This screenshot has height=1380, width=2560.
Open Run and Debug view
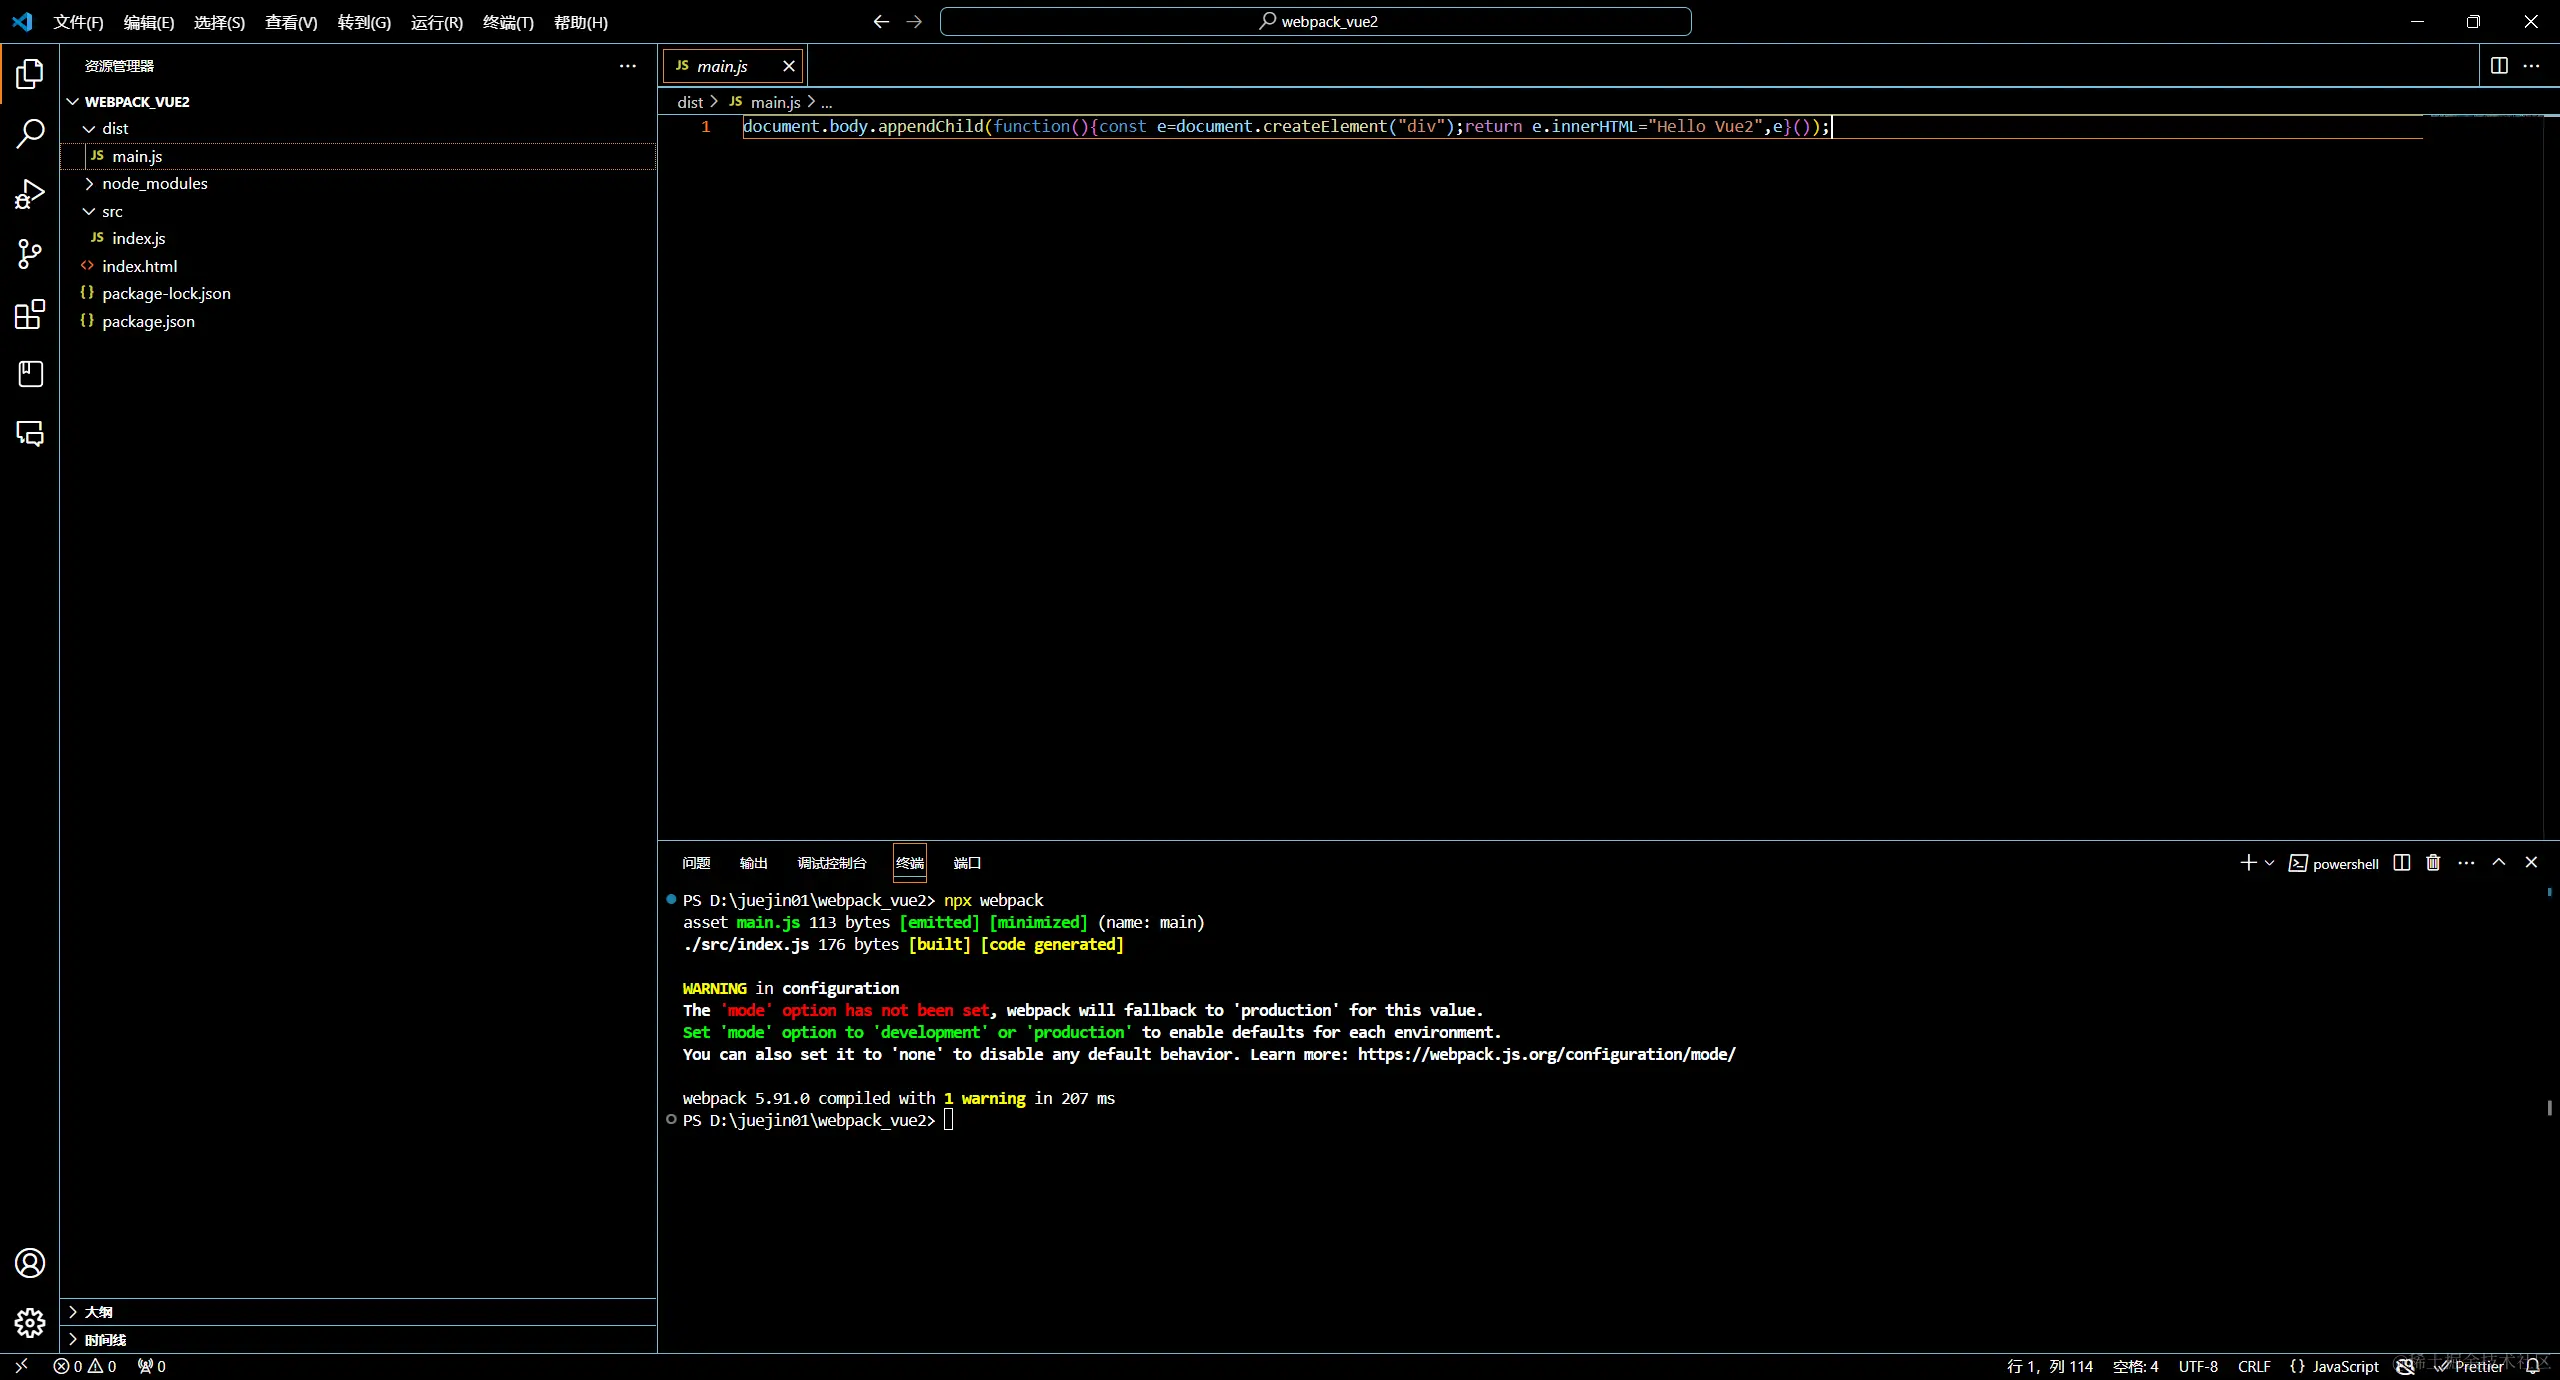30,194
